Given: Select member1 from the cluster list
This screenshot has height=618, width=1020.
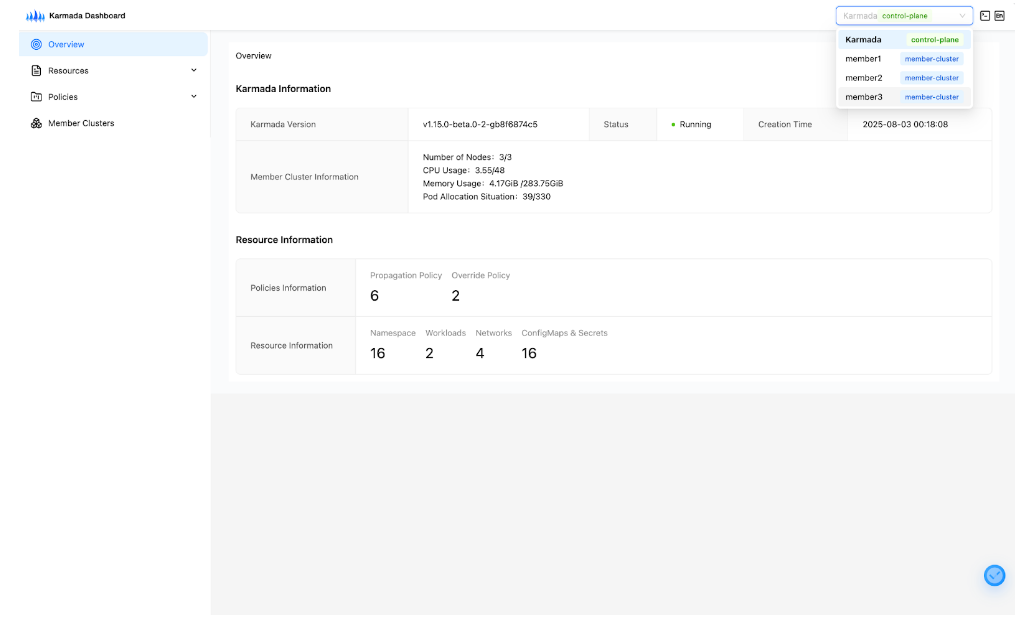Looking at the screenshot, I should pyautogui.click(x=899, y=58).
